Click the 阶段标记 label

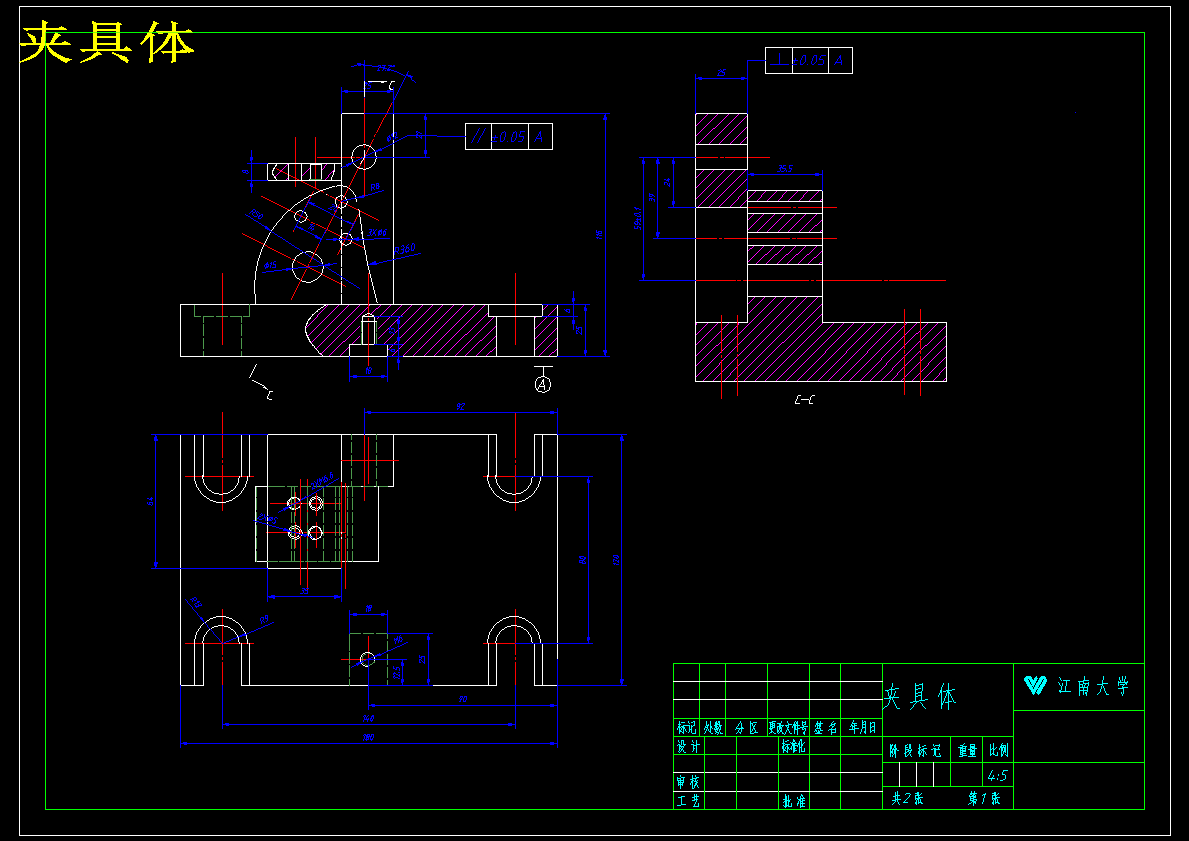[x=916, y=750]
